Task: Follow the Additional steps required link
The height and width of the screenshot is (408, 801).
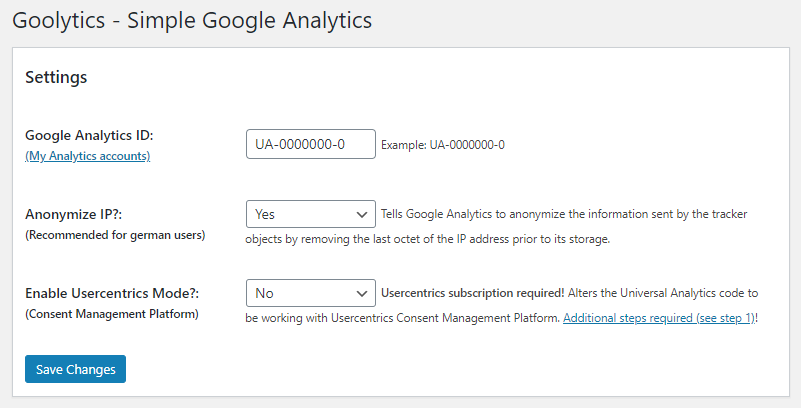Action: 659,318
